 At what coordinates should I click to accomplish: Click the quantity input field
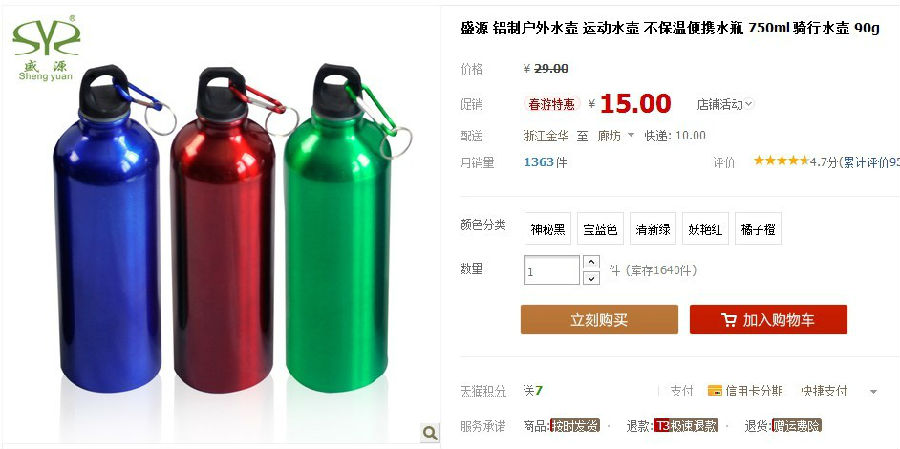pyautogui.click(x=552, y=270)
